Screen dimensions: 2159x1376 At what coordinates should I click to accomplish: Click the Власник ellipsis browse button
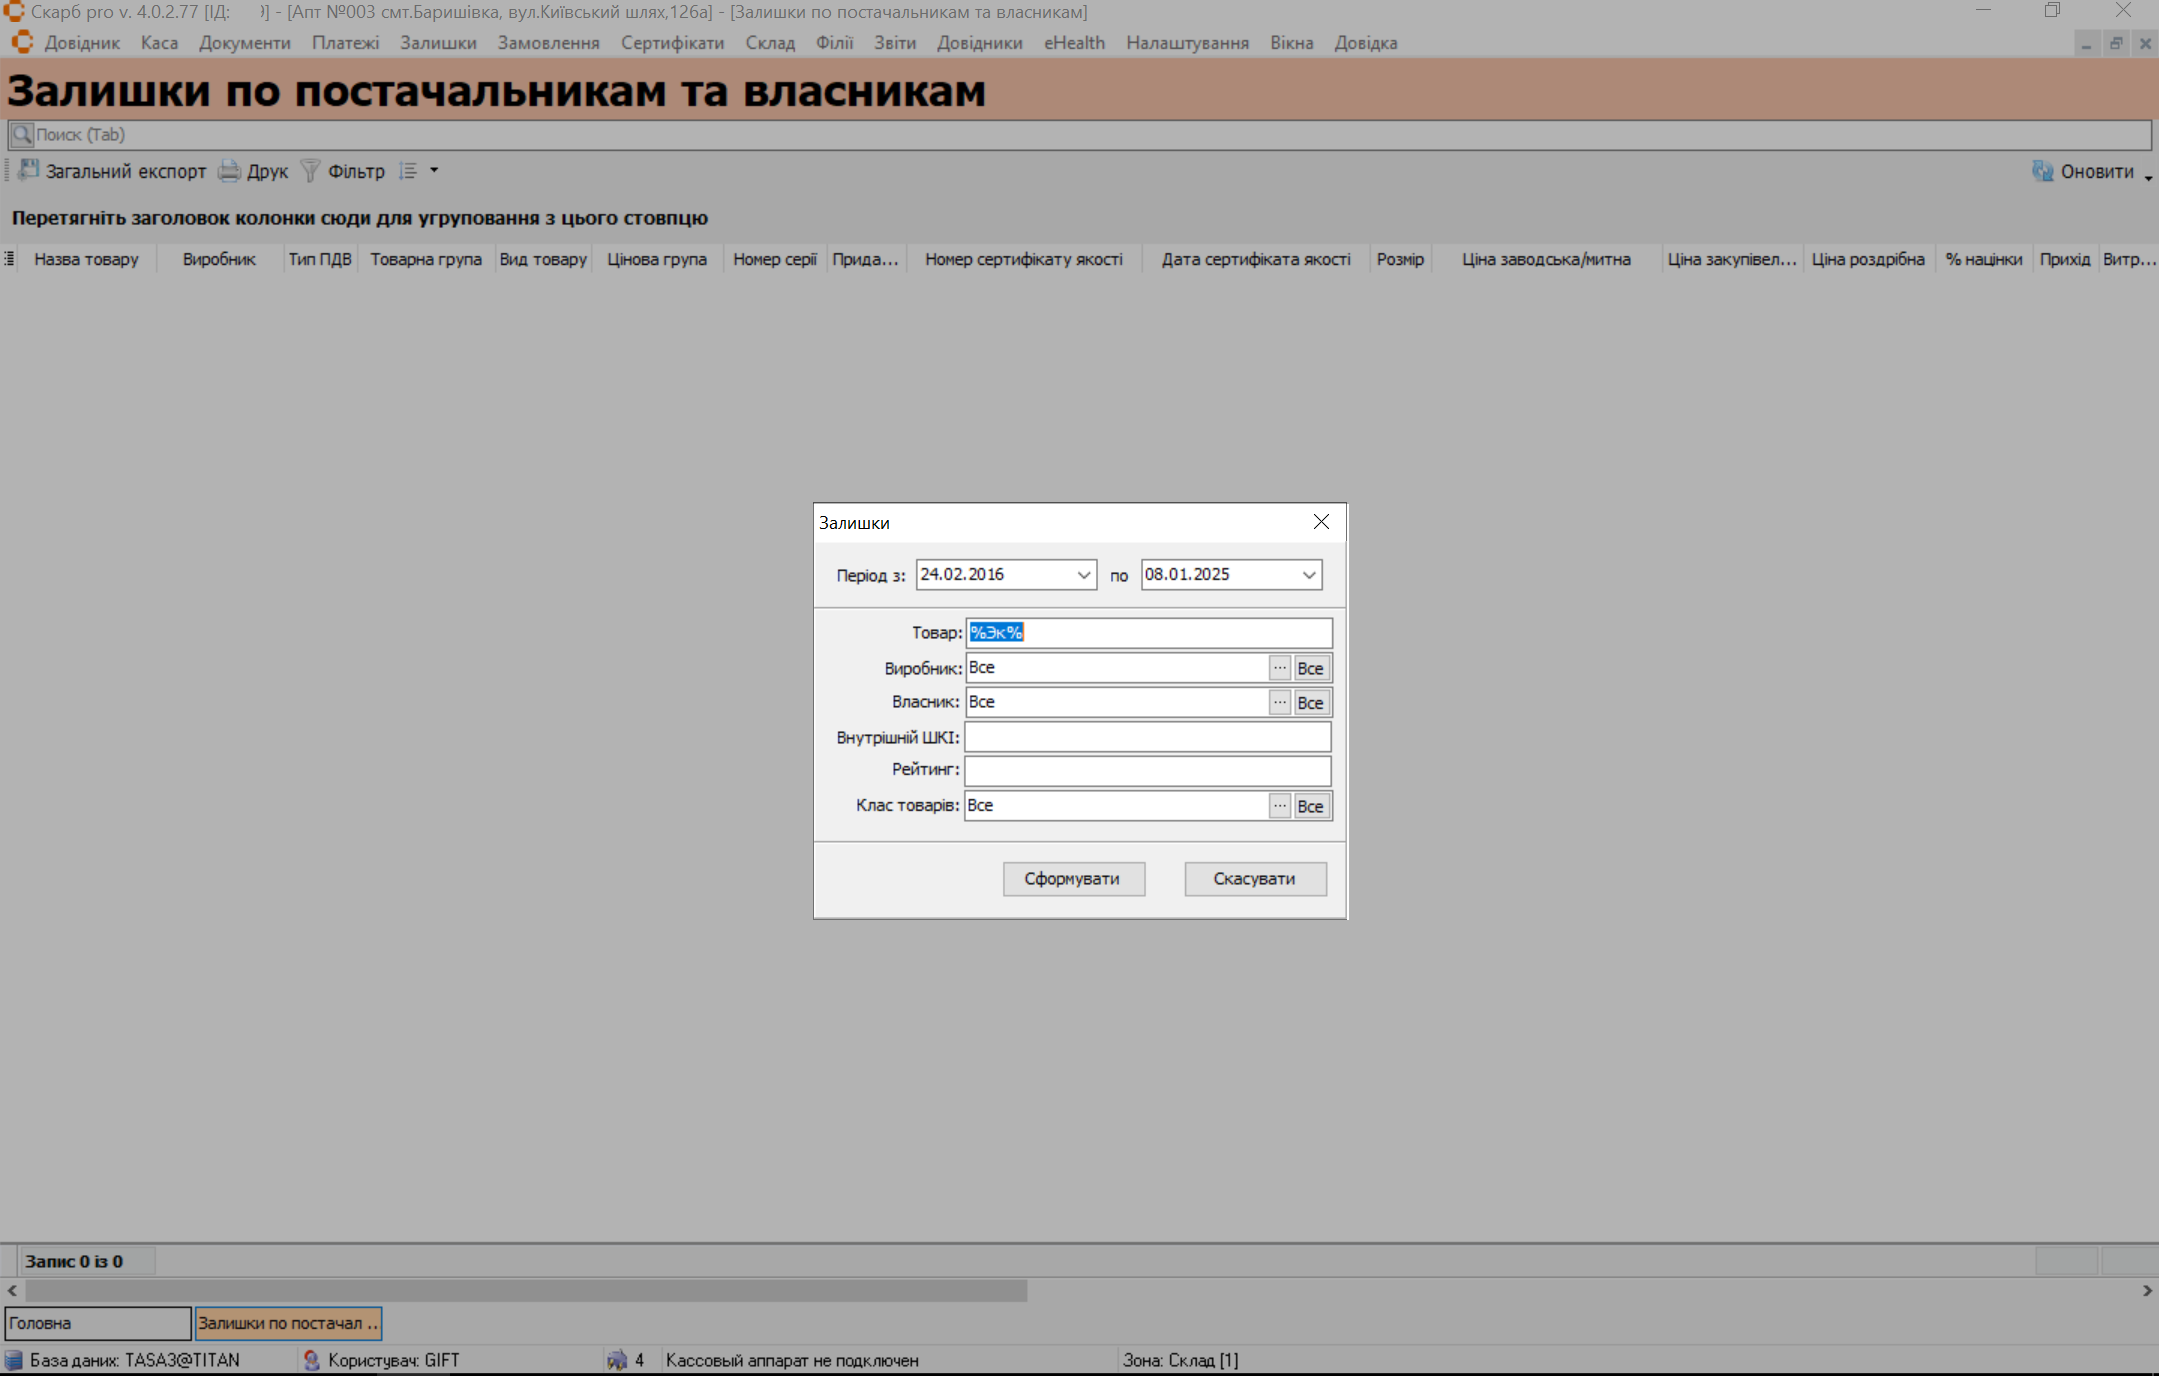[x=1279, y=702]
